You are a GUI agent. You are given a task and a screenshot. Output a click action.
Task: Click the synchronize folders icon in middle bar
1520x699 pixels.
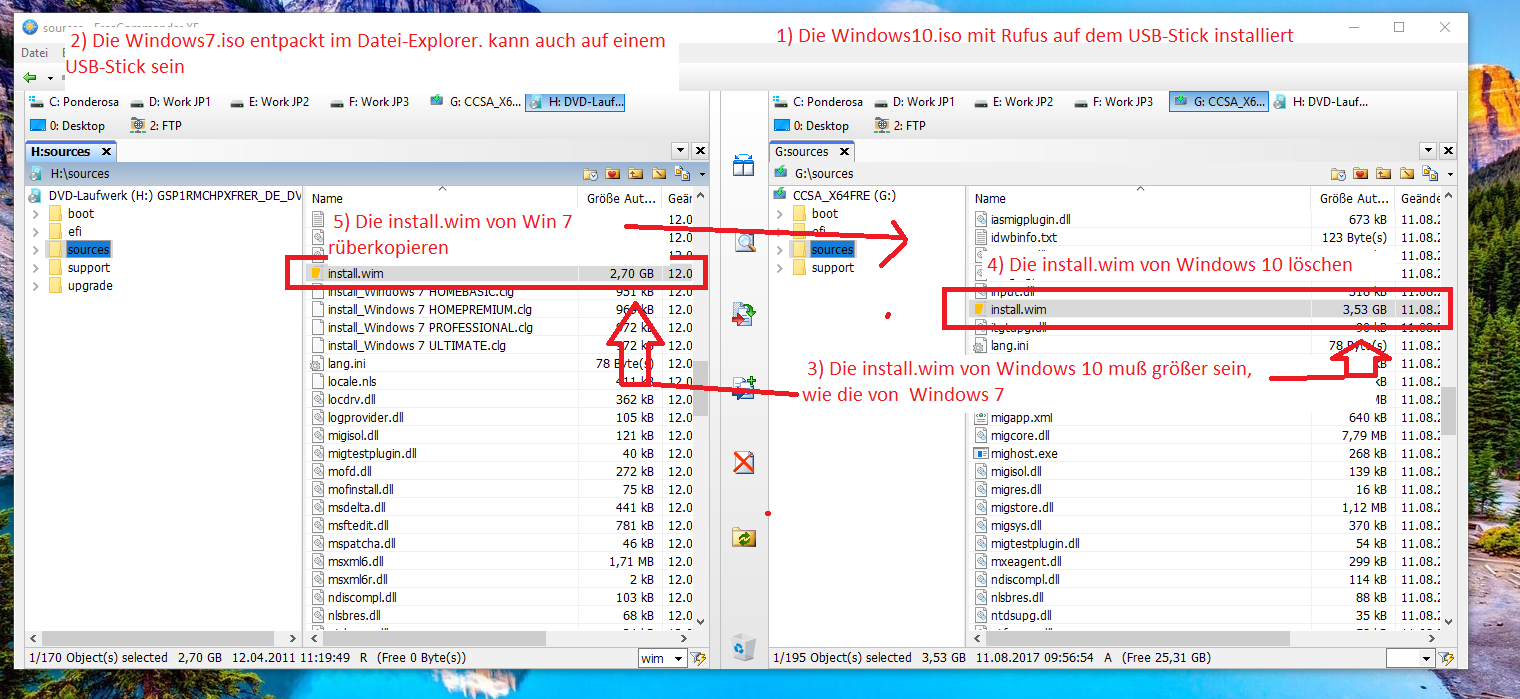[x=744, y=537]
